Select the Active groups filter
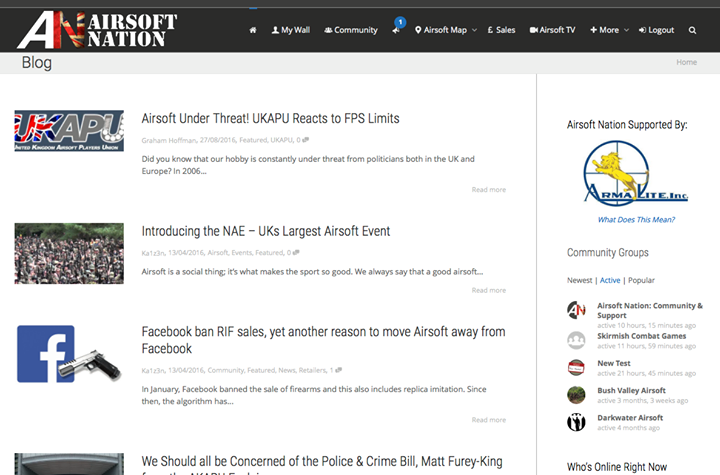Viewport: 720px width, 475px height. [610, 280]
